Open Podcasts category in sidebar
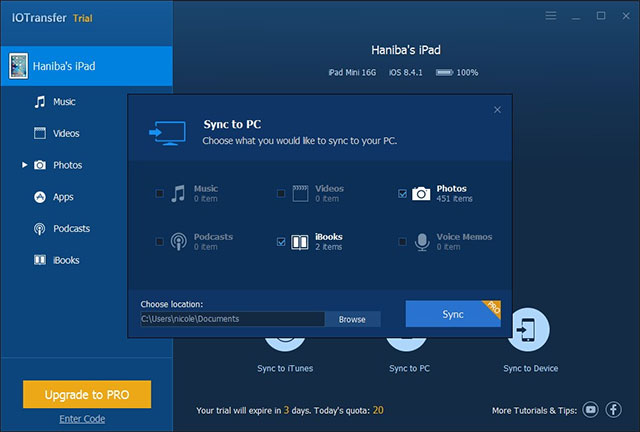This screenshot has width=640, height=432. 71,228
